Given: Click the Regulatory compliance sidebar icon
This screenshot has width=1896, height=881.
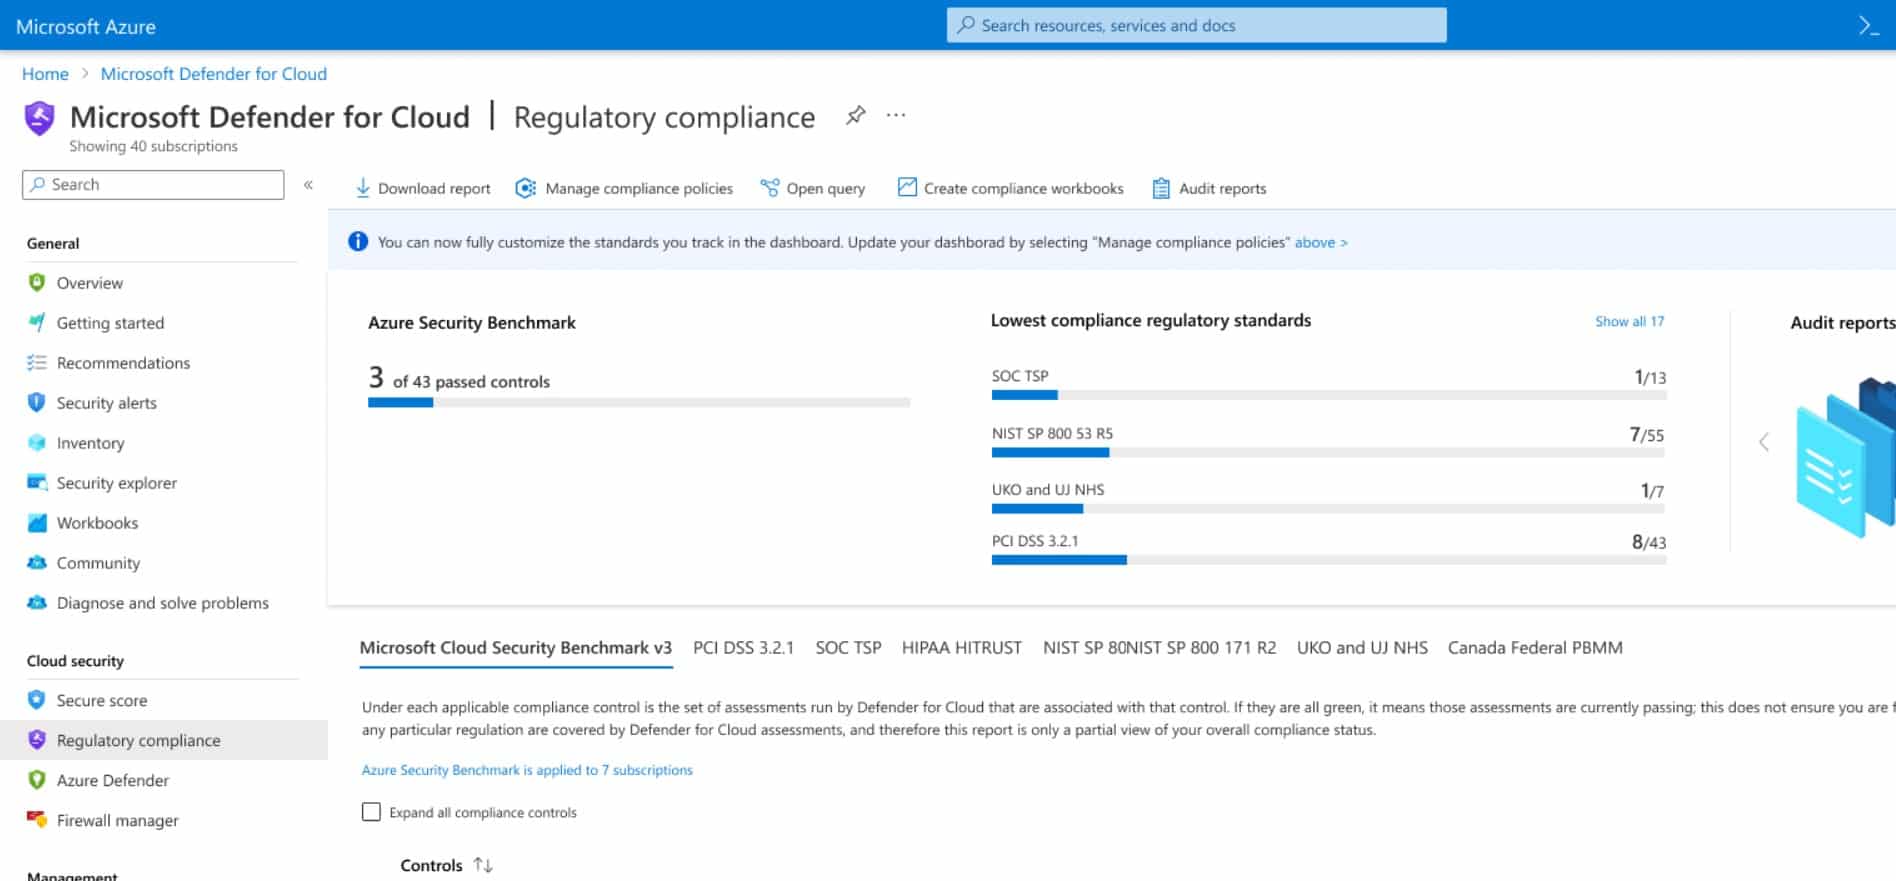Looking at the screenshot, I should (37, 740).
